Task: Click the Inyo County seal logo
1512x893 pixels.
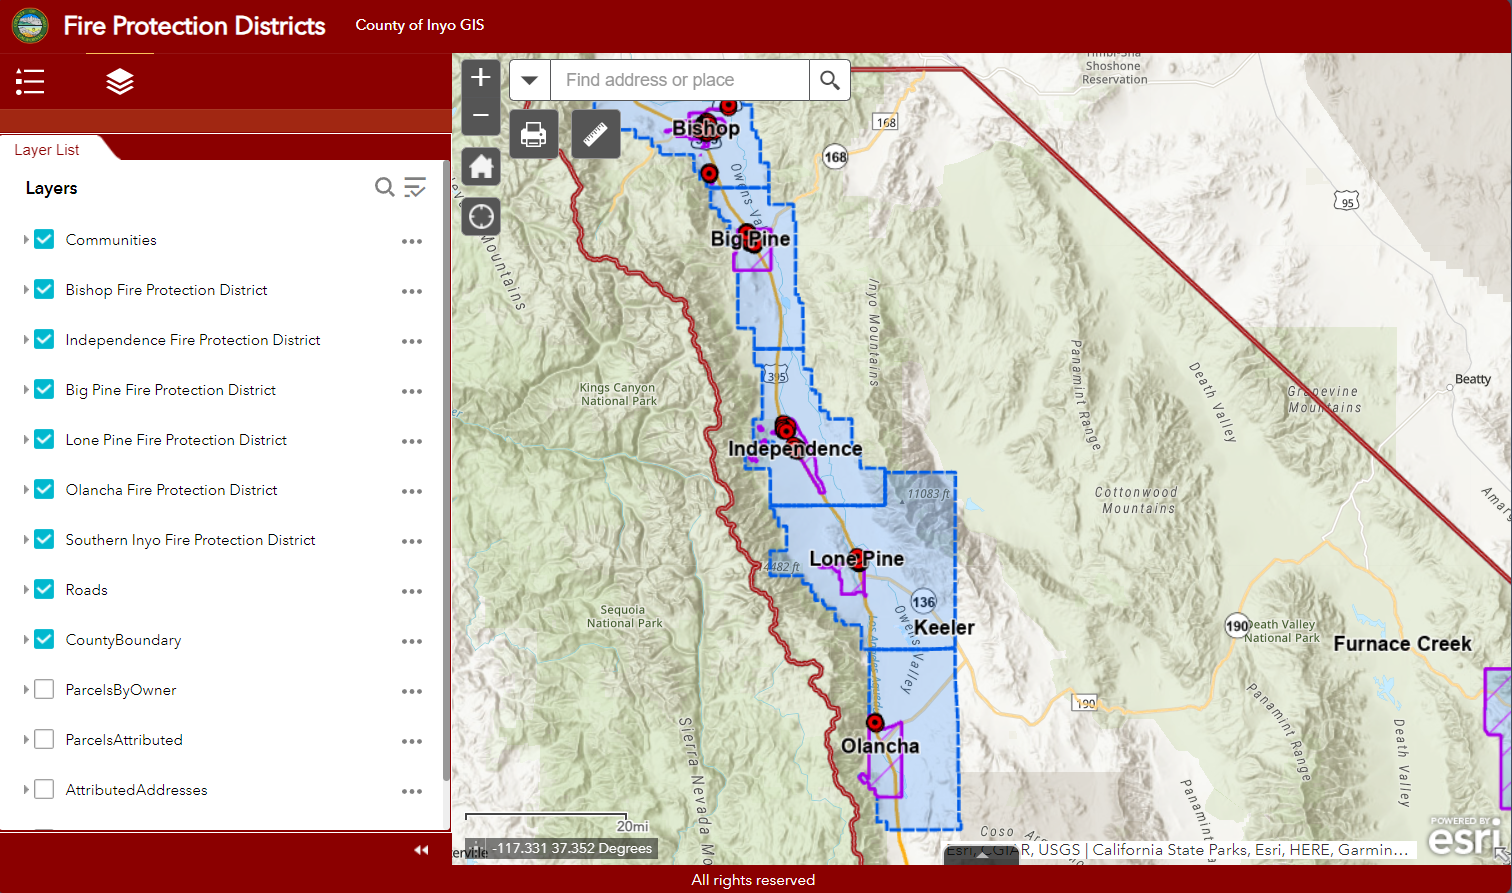Action: (x=30, y=26)
